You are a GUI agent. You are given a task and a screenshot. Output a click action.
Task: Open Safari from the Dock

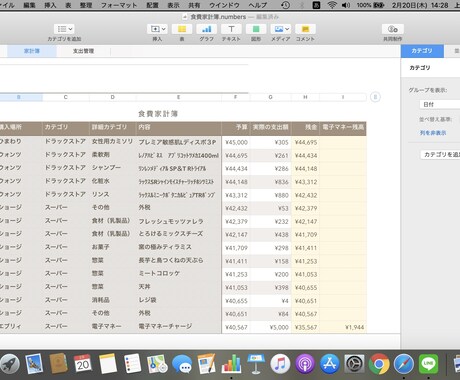(x=403, y=364)
